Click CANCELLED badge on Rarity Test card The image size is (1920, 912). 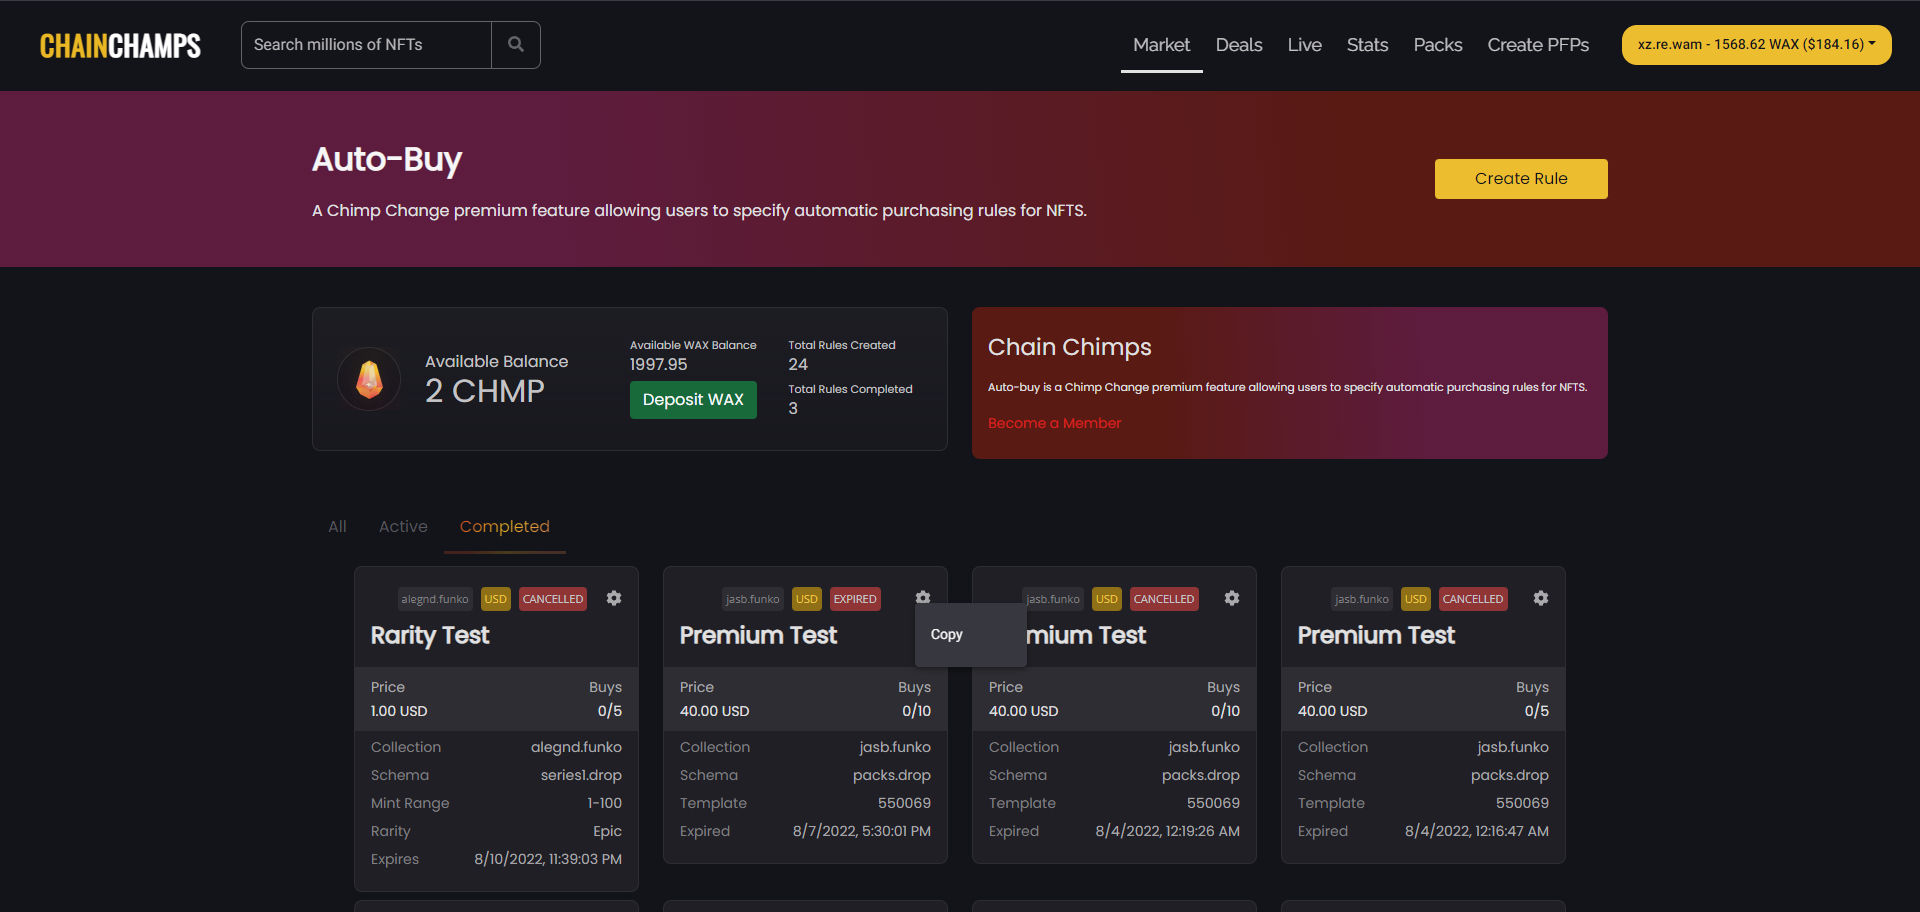pos(553,599)
